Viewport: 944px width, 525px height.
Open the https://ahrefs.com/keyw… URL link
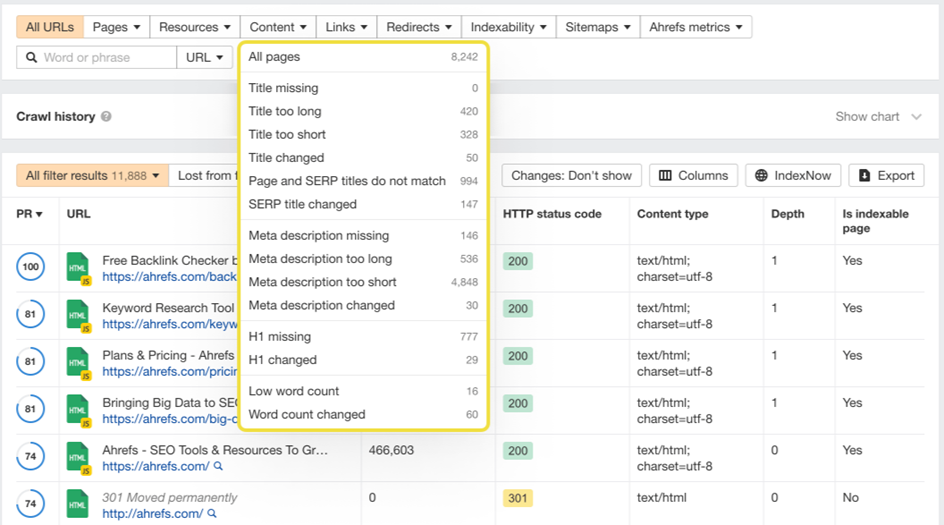click(x=170, y=324)
